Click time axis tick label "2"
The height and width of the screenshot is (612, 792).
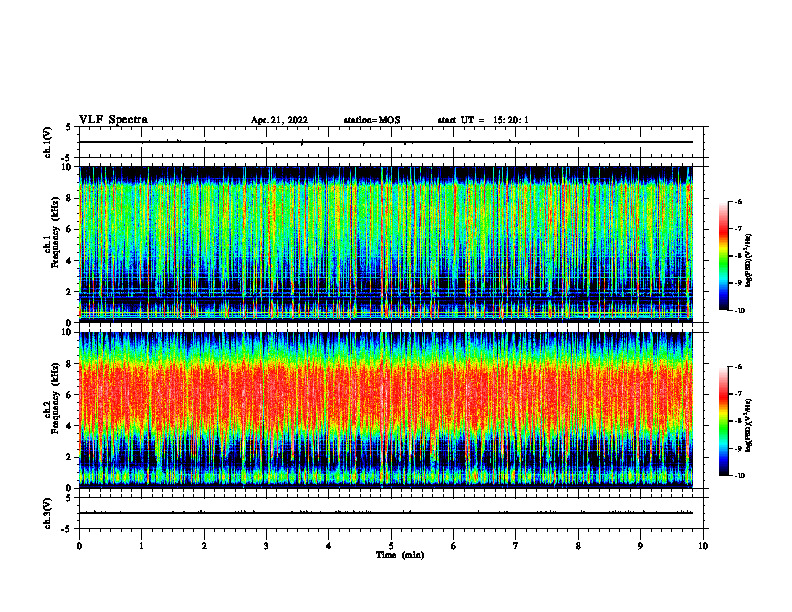click(x=204, y=546)
